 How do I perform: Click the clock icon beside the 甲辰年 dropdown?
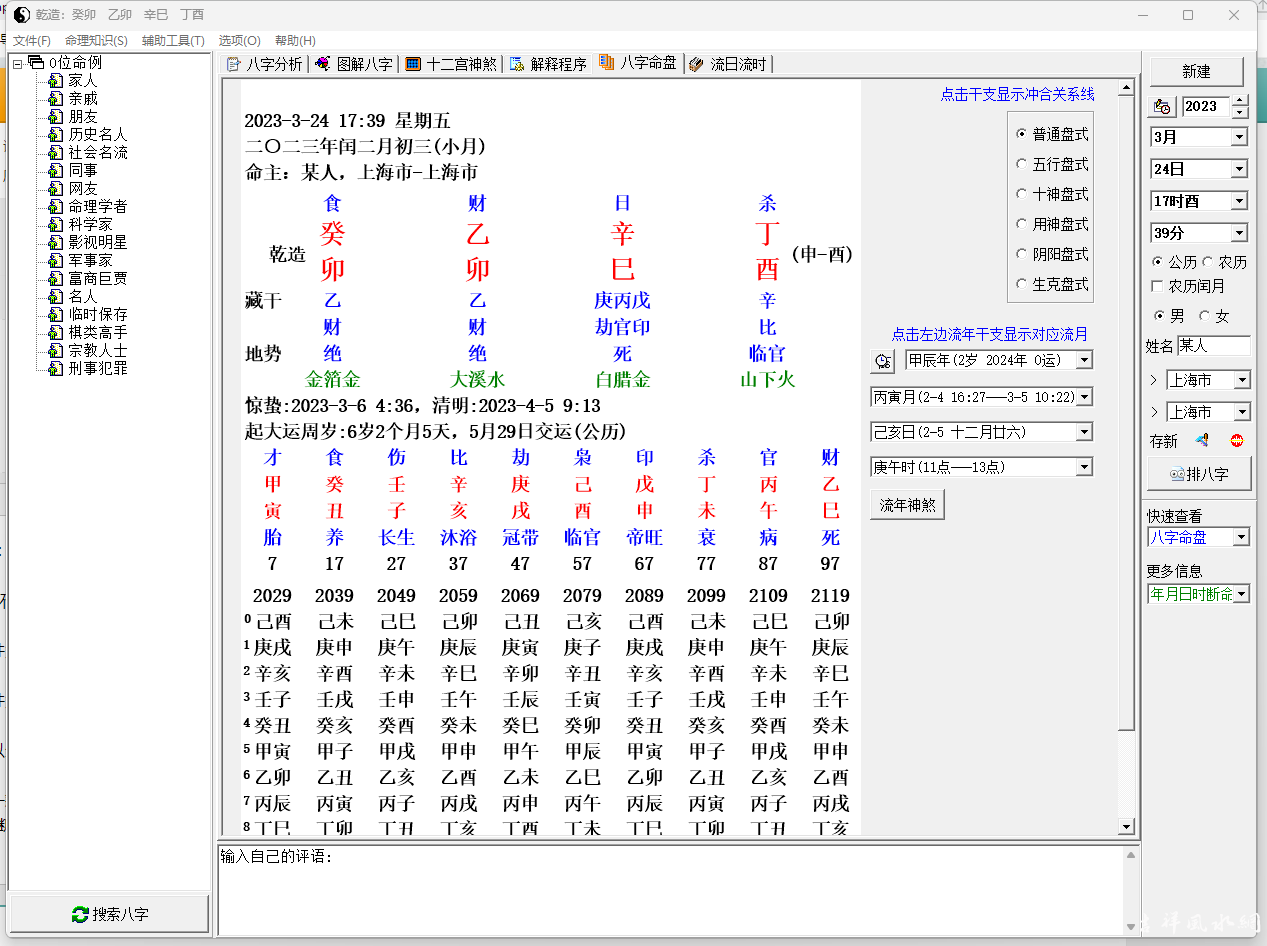pyautogui.click(x=882, y=361)
